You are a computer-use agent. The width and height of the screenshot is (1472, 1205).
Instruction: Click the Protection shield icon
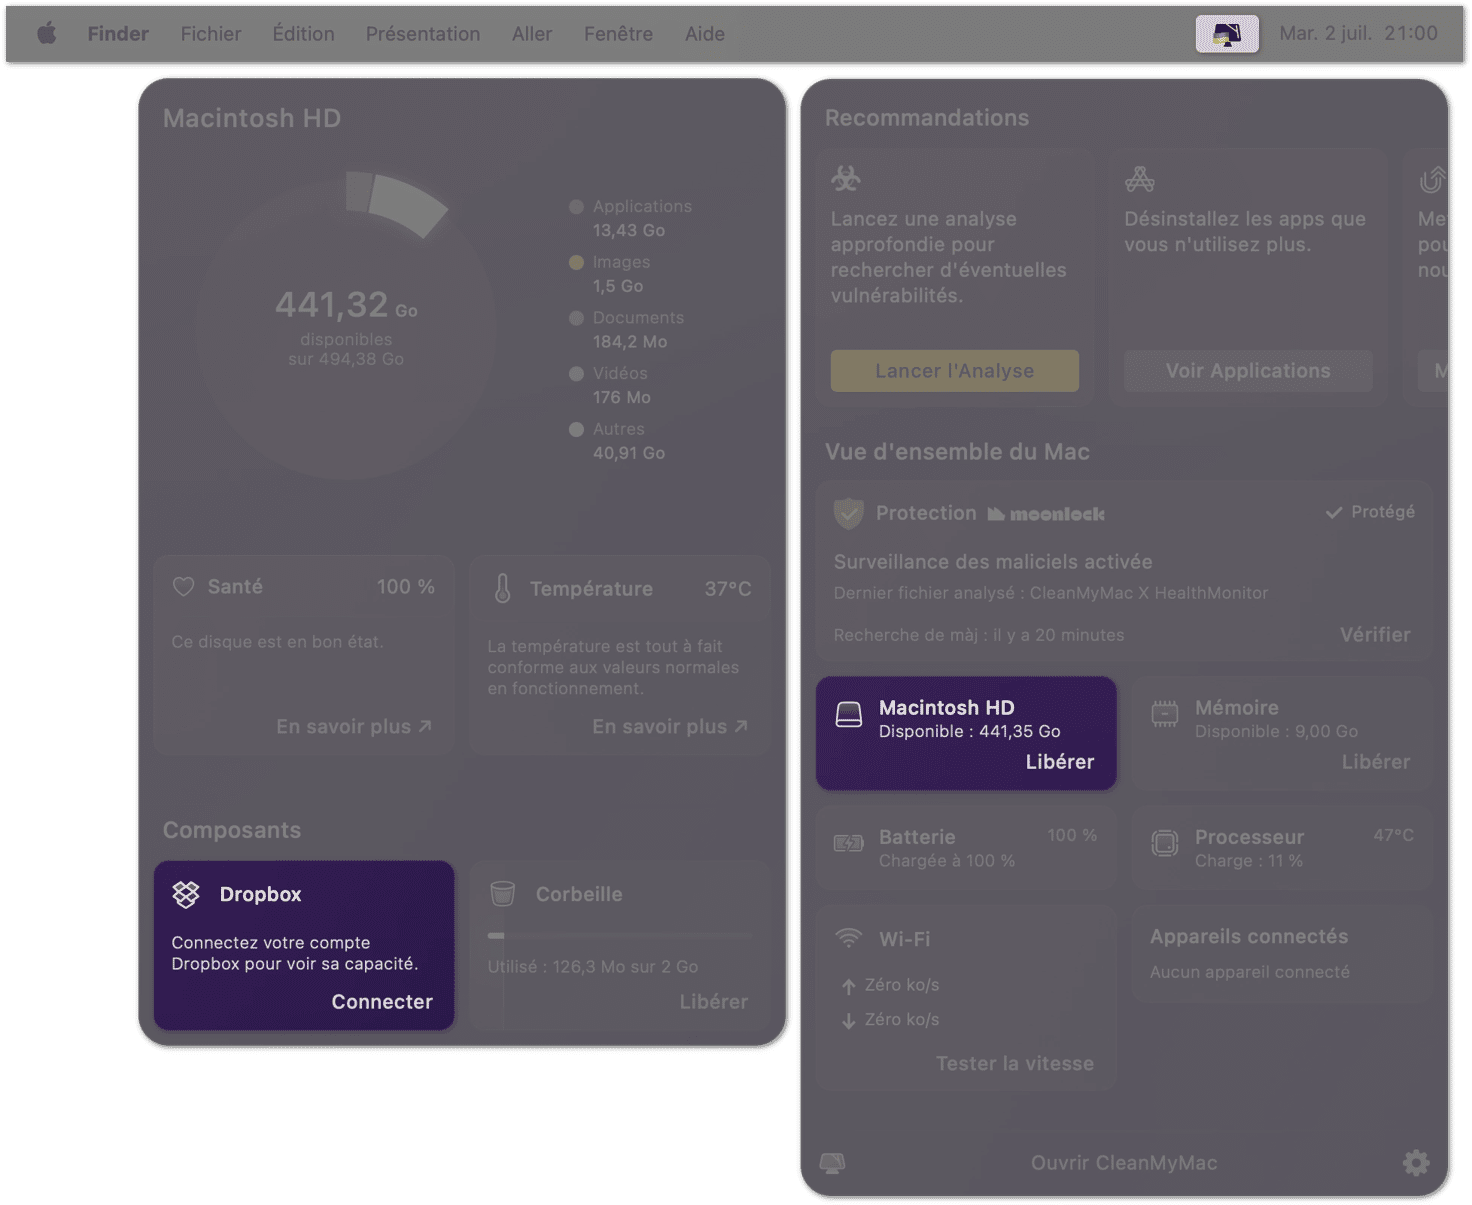(848, 514)
